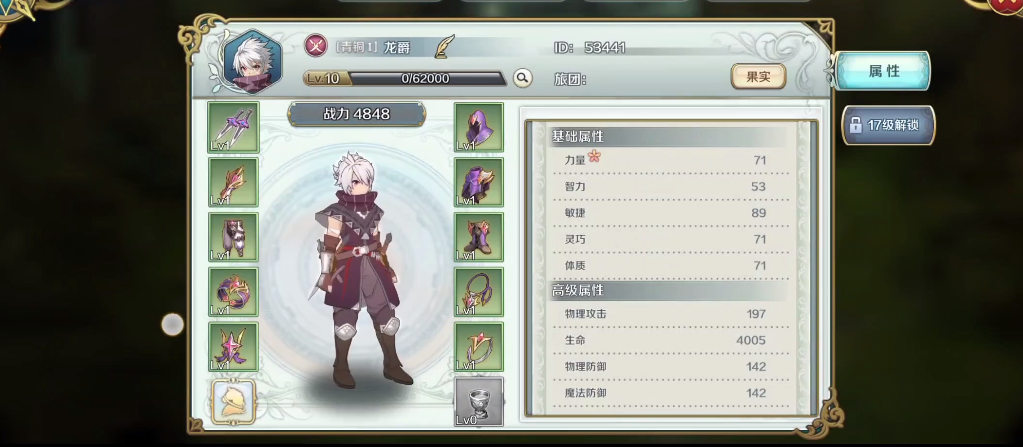Open the character avatar portrait
1023x447 pixels.
tap(252, 62)
